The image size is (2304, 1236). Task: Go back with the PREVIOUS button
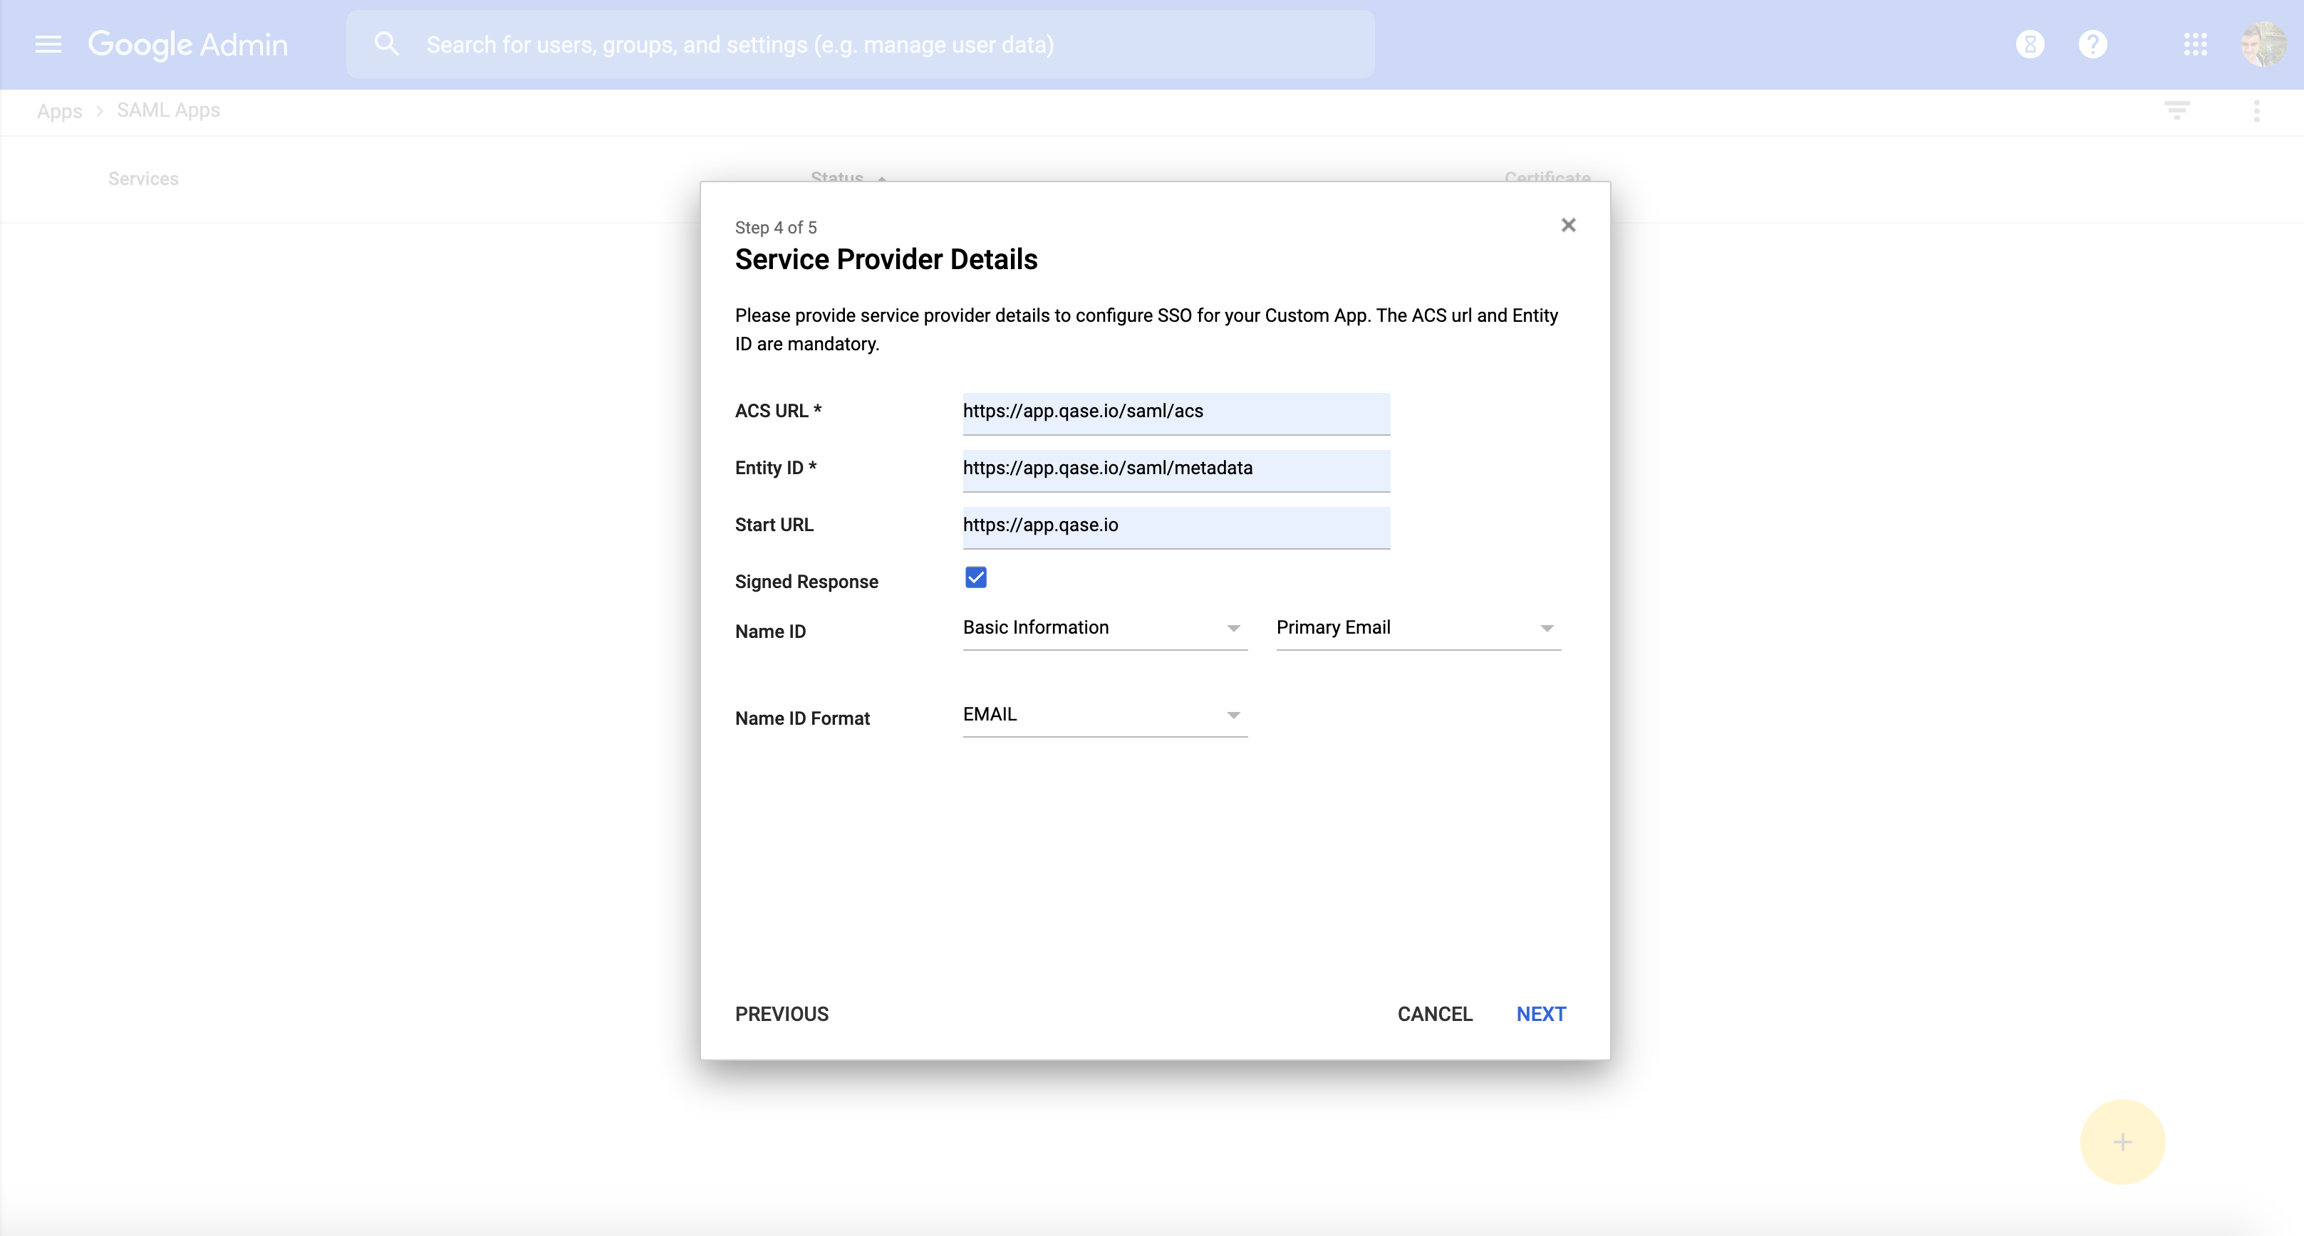pos(782,1014)
